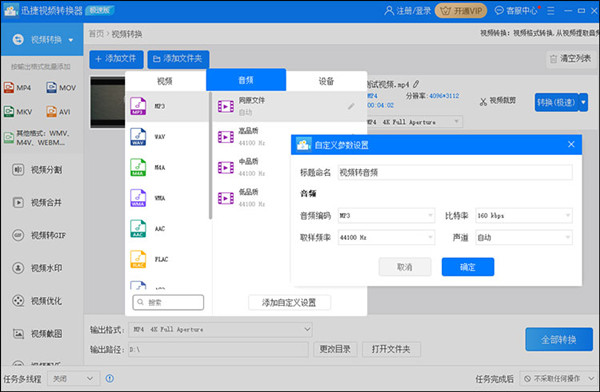The width and height of the screenshot is (600, 392).
Task: Expand the 输出格式 MP4 4K dropdown
Action: (x=220, y=329)
